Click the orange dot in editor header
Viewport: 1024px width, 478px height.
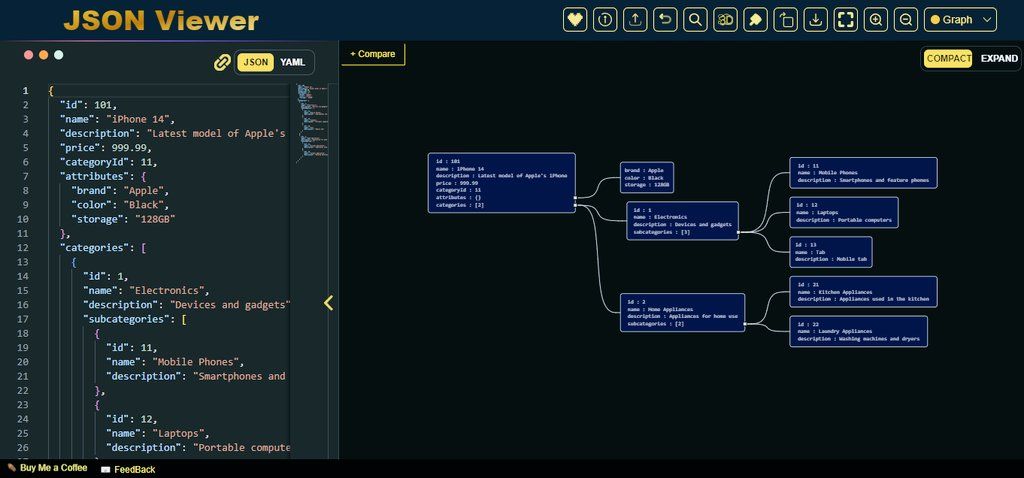[x=44, y=55]
